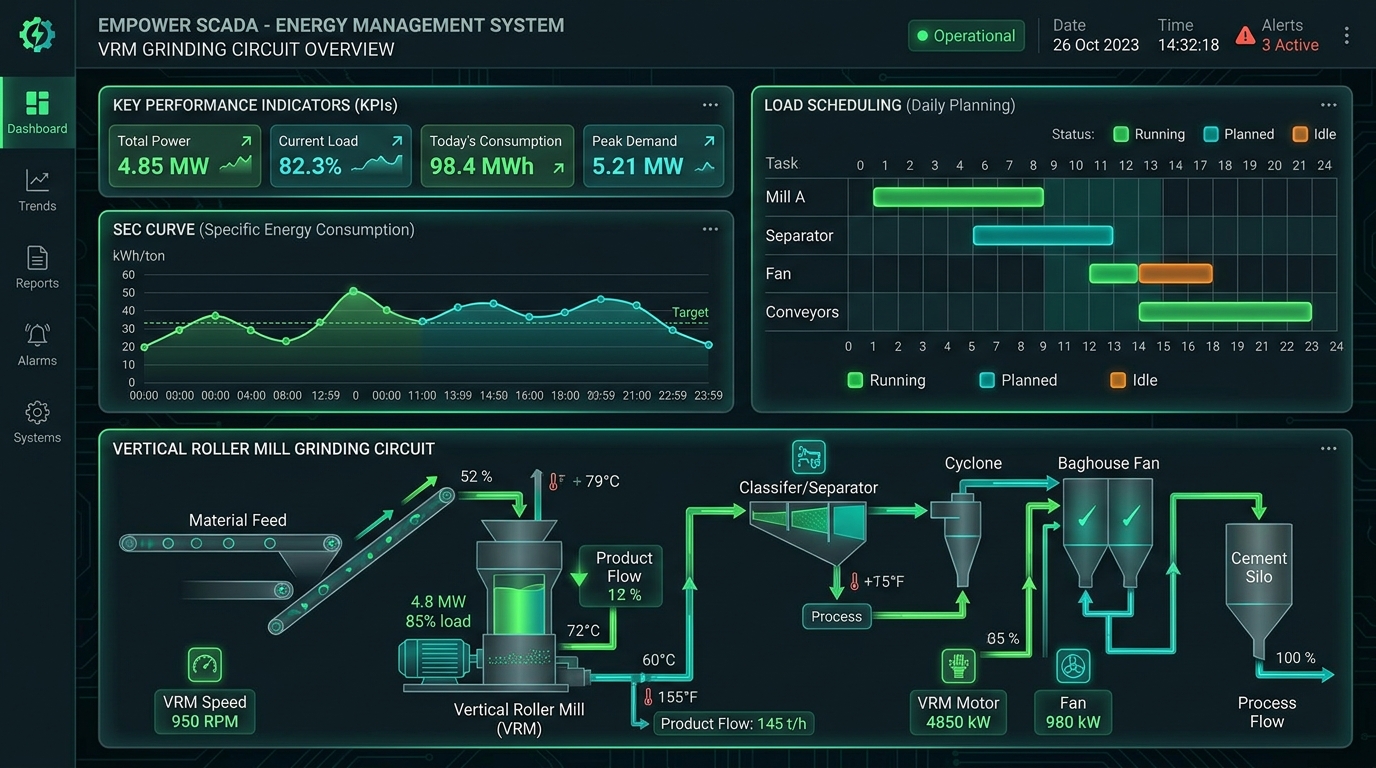
Task: Click the Current Load 82.3% card
Action: point(340,156)
